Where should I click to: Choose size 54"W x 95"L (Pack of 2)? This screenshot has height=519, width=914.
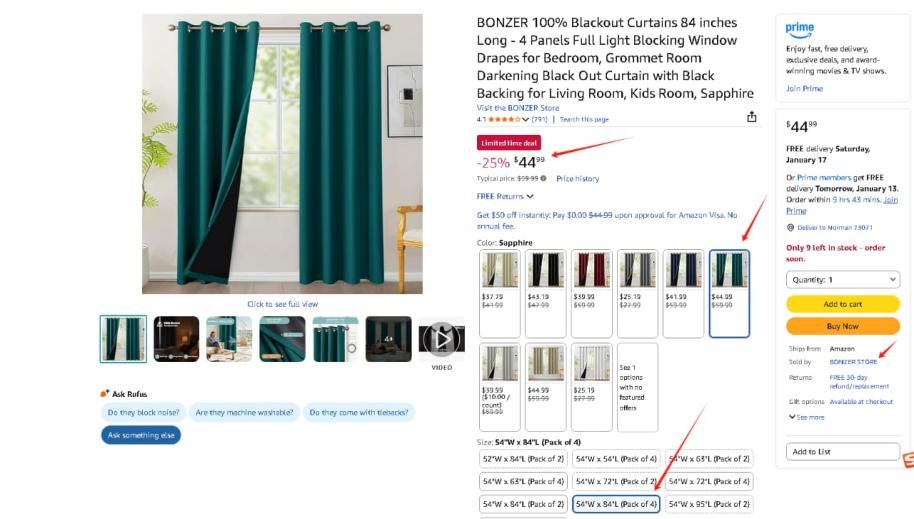coord(709,504)
